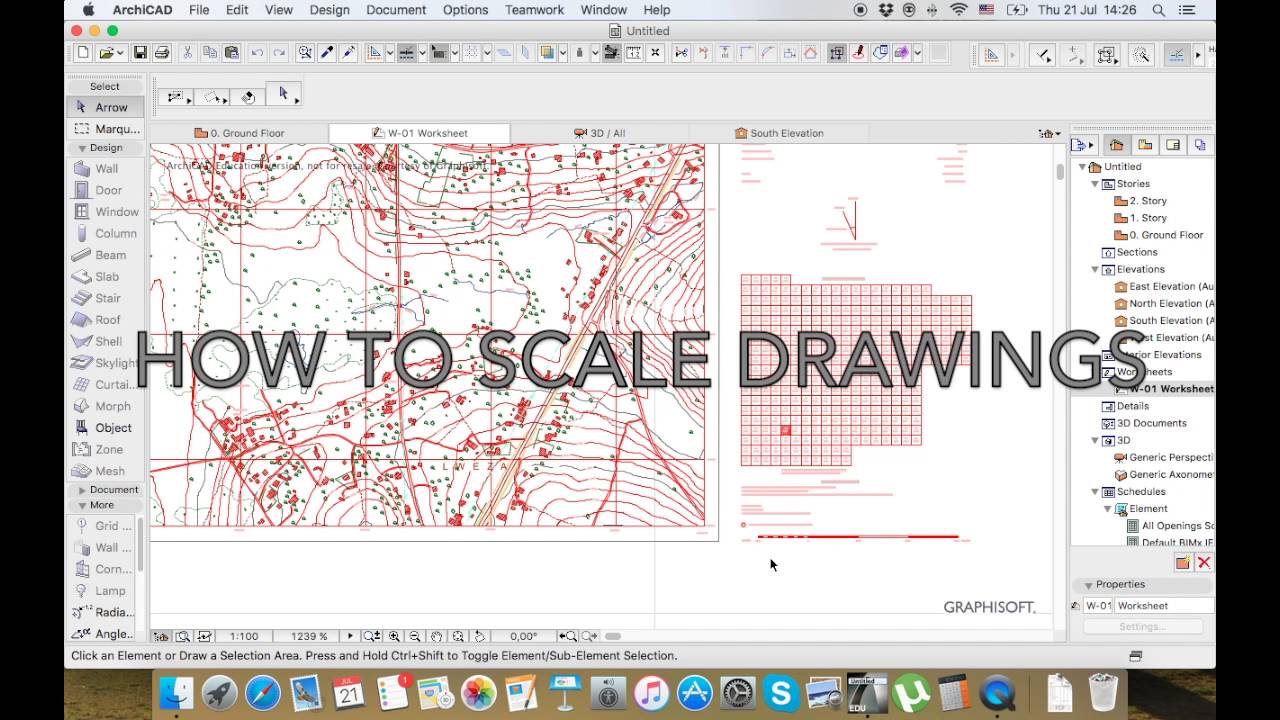Screen dimensions: 1280x720
Task: Click the Cut scissors icon
Action: point(188,53)
